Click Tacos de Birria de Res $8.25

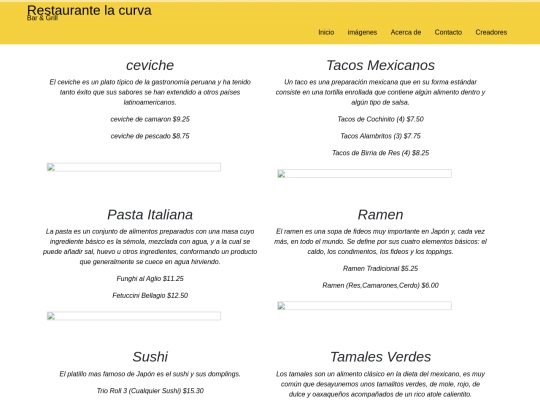(x=380, y=153)
